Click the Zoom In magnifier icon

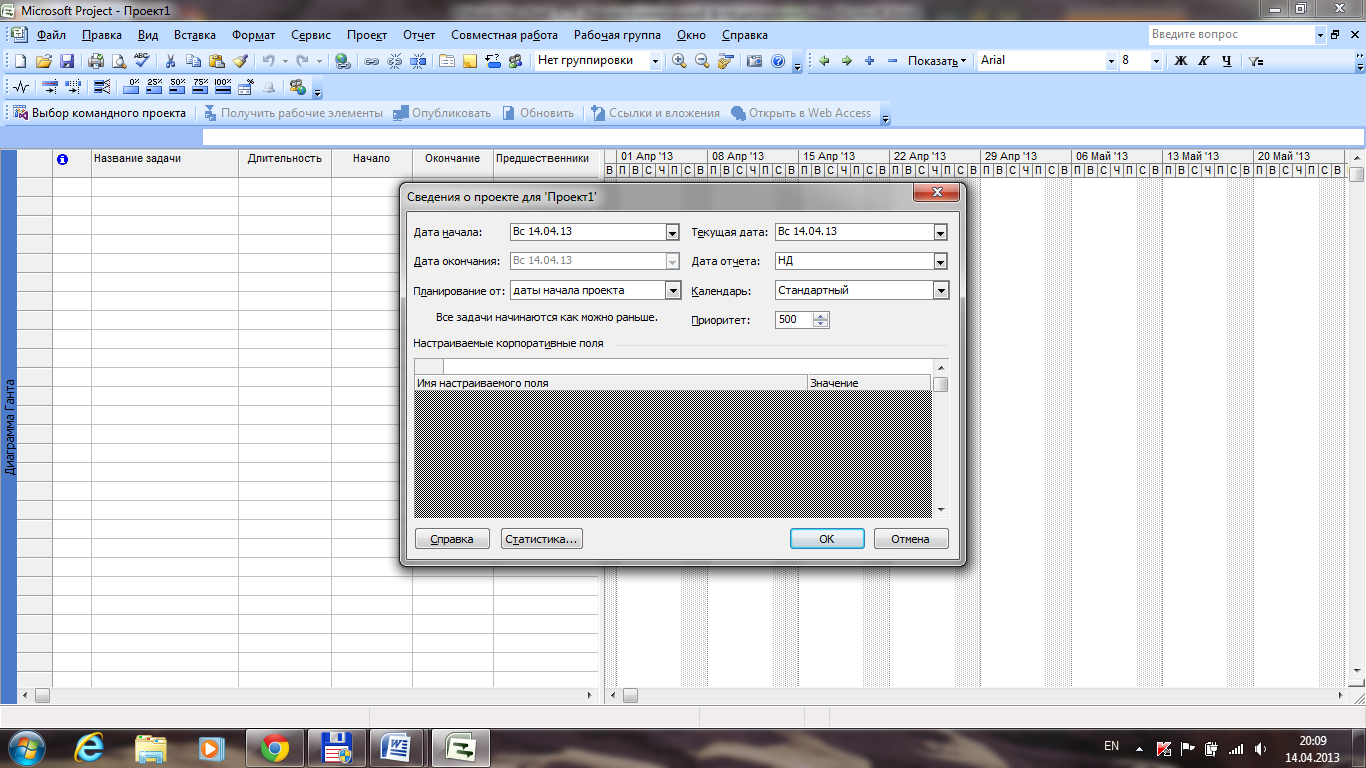click(680, 61)
